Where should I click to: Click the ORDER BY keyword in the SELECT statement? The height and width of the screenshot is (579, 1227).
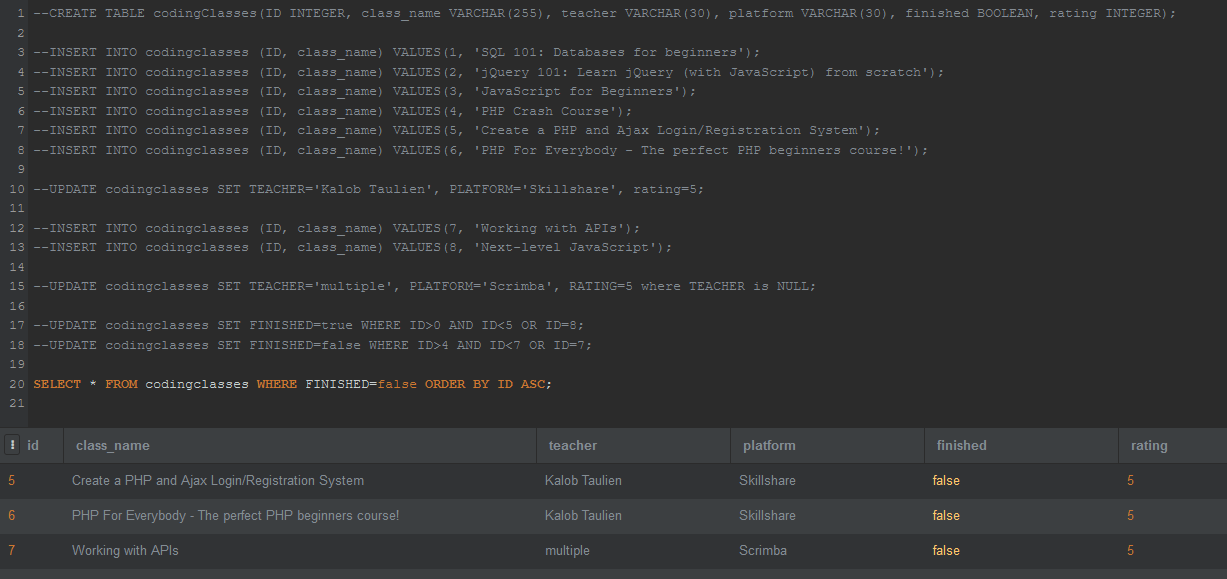(x=457, y=384)
